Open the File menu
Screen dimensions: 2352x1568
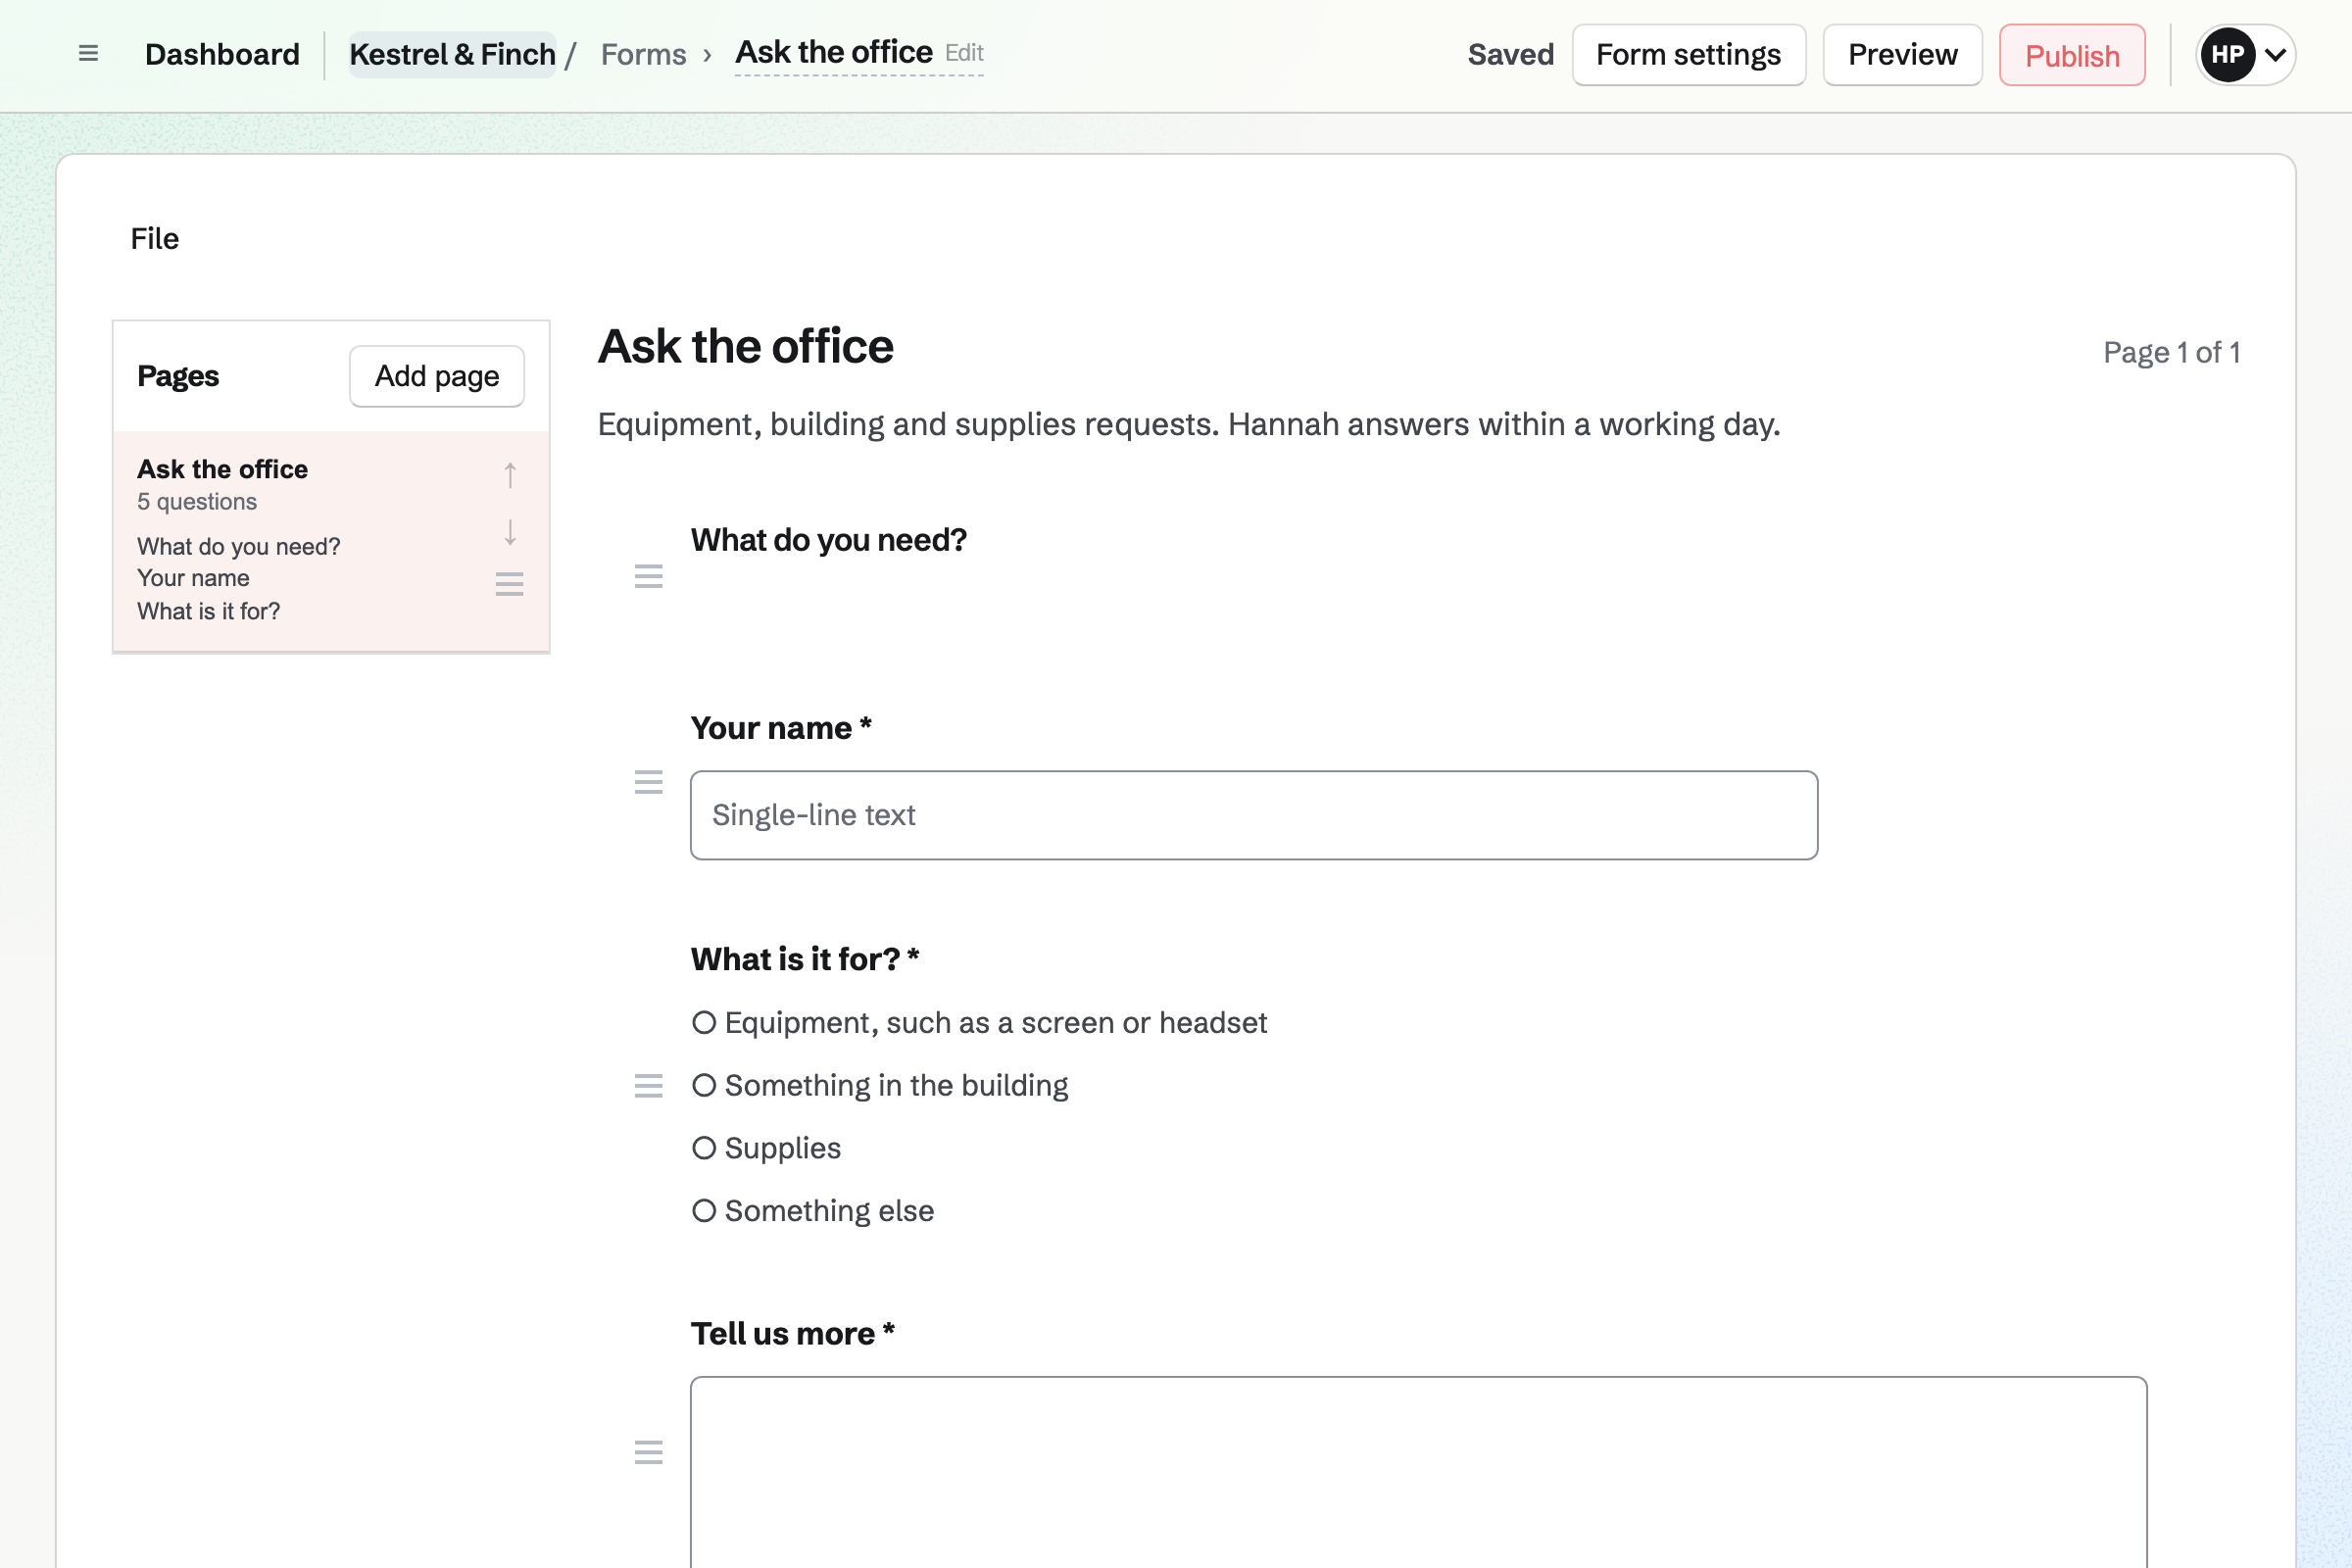pyautogui.click(x=155, y=239)
